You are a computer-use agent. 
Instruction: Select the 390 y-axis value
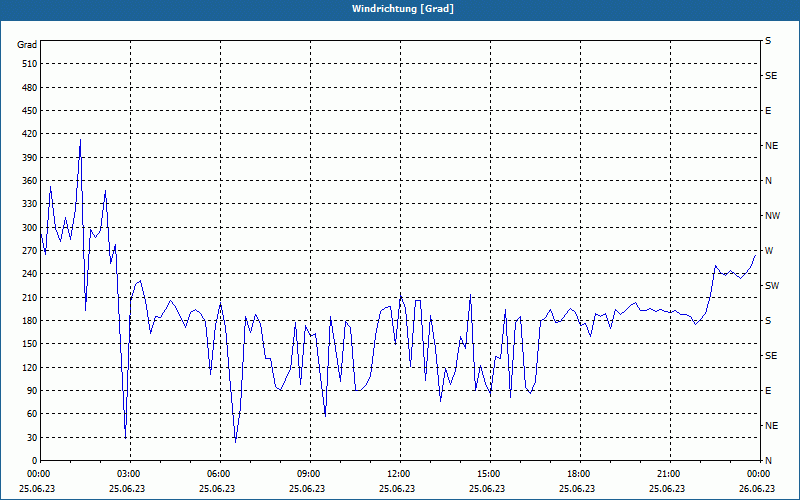(x=30, y=157)
